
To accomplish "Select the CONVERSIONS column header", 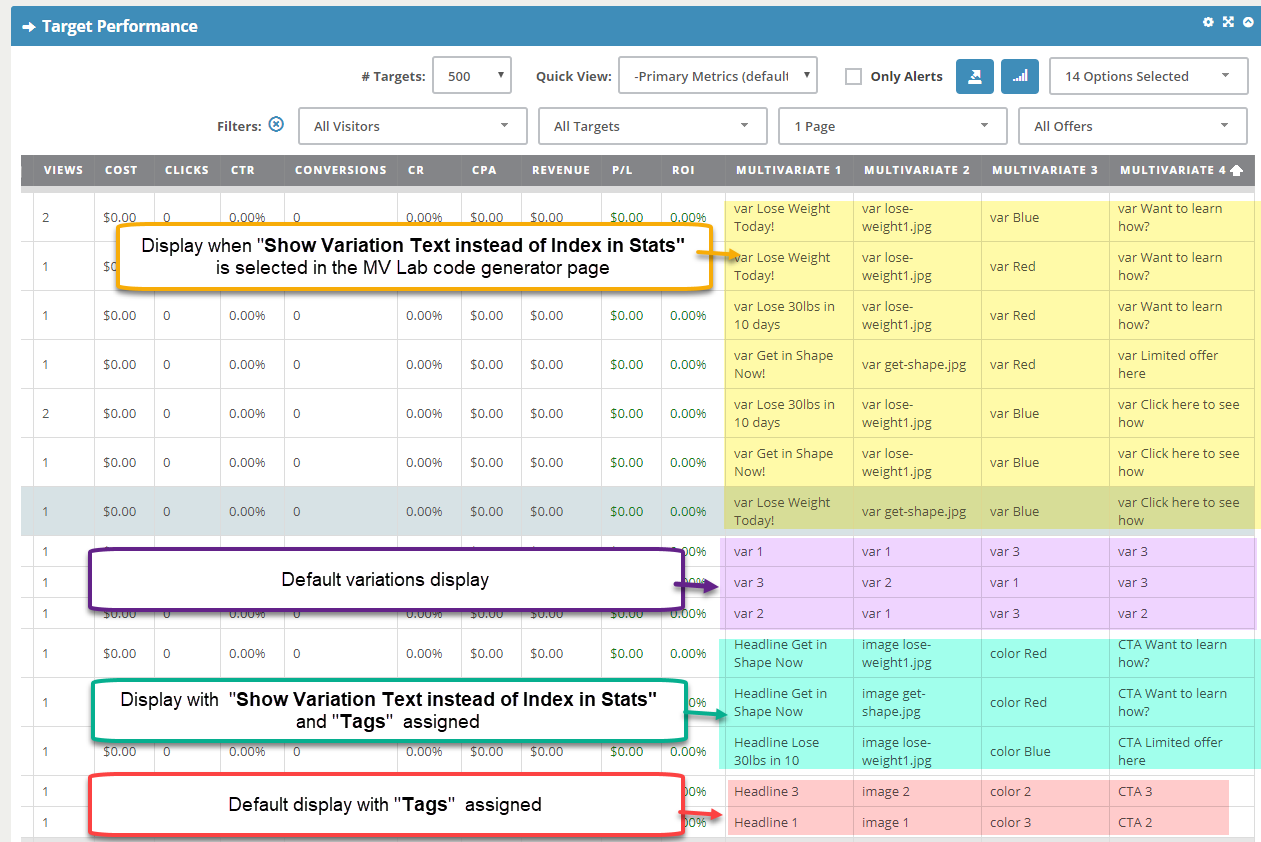I will click(x=340, y=170).
